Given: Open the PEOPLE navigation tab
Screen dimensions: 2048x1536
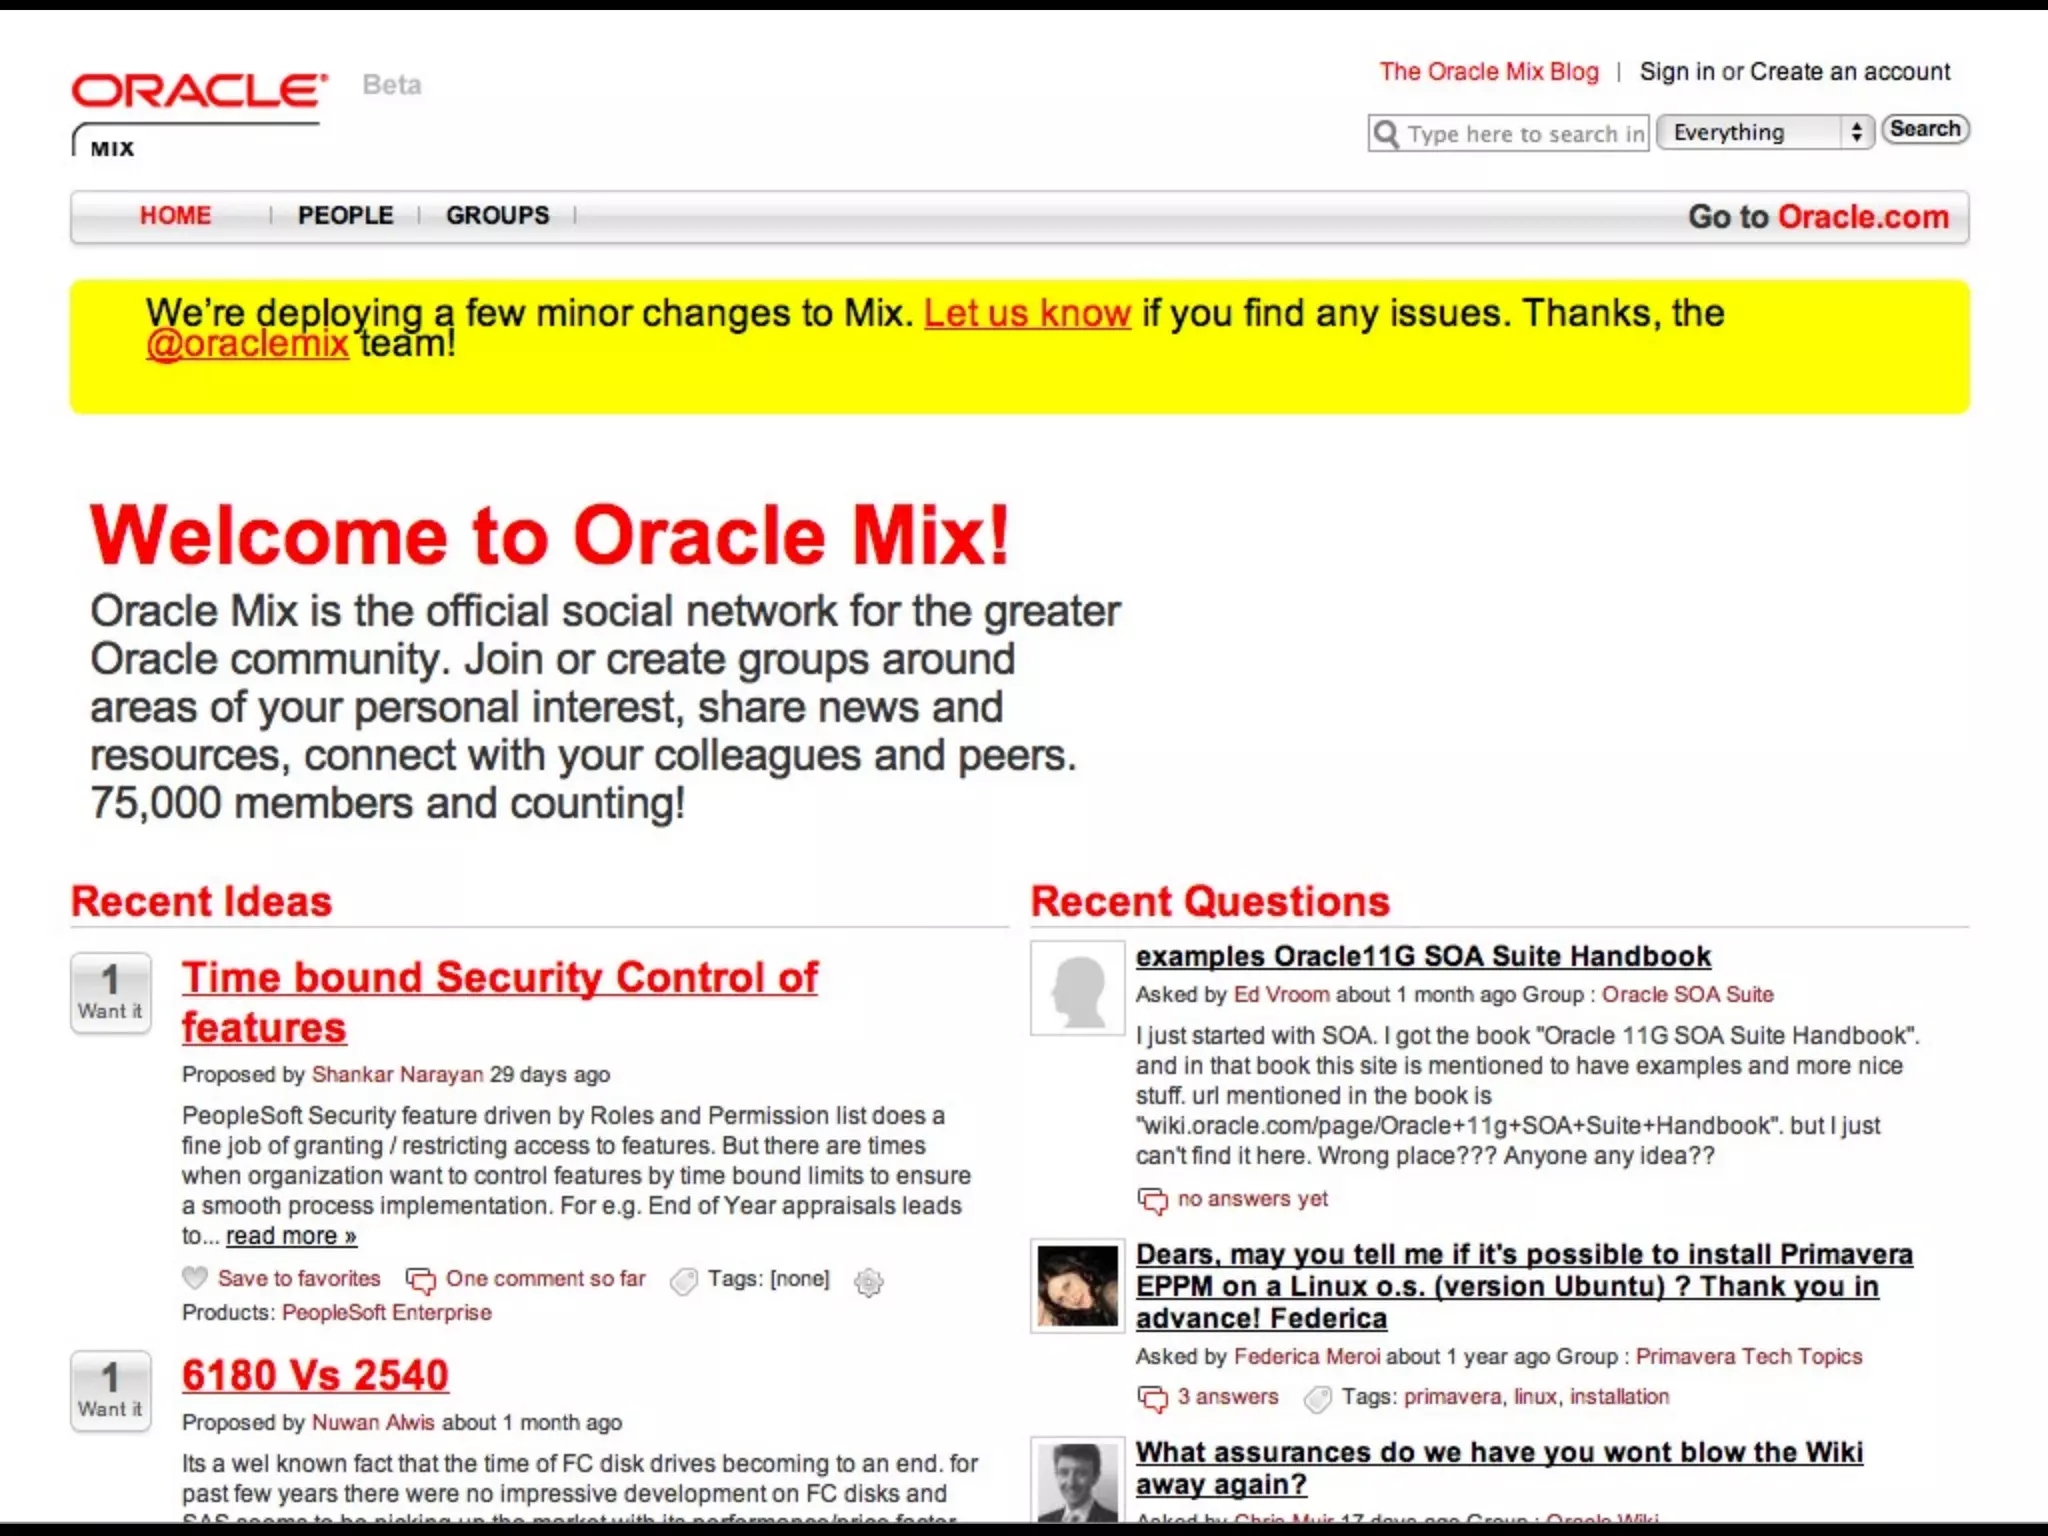Looking at the screenshot, I should [x=345, y=215].
